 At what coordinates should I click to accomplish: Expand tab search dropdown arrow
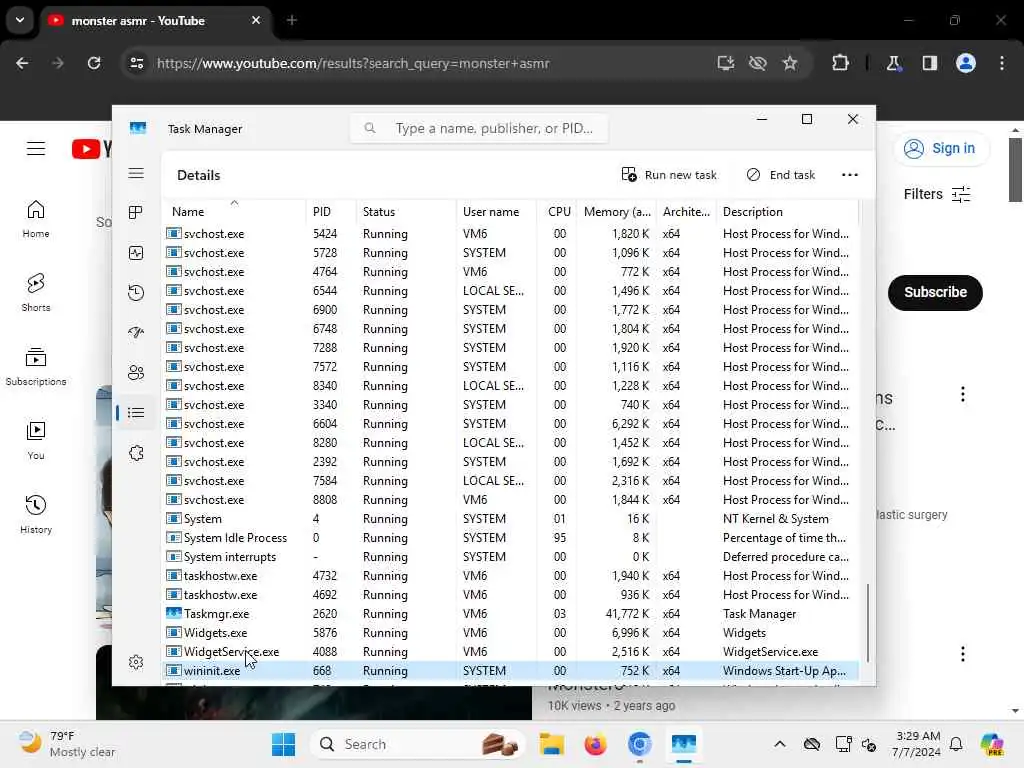coord(20,20)
